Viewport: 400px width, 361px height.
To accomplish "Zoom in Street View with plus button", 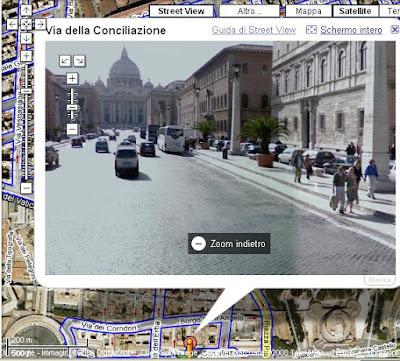I will pyautogui.click(x=72, y=79).
